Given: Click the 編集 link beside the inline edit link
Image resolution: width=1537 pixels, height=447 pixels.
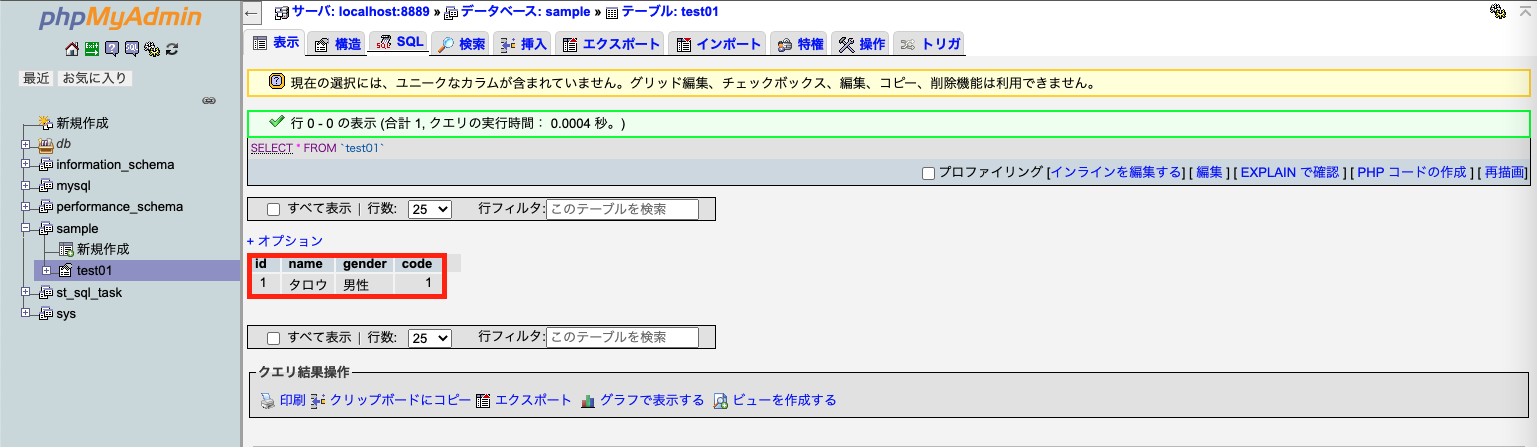Looking at the screenshot, I should coord(1210,173).
